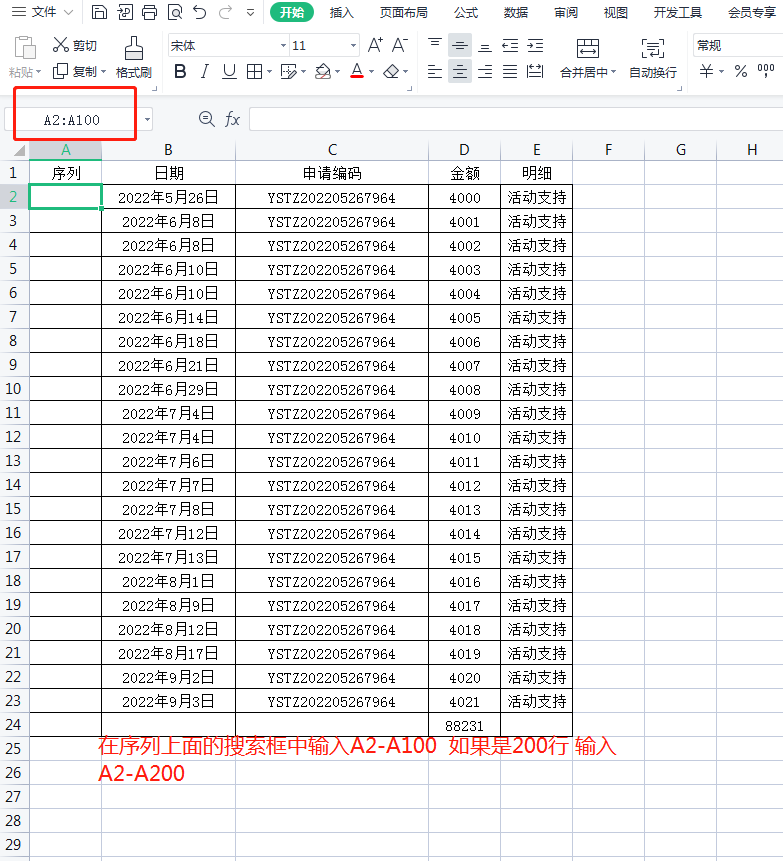Open the font name 宋体 dropdown
Image resolution: width=783 pixels, height=861 pixels.
pos(283,46)
